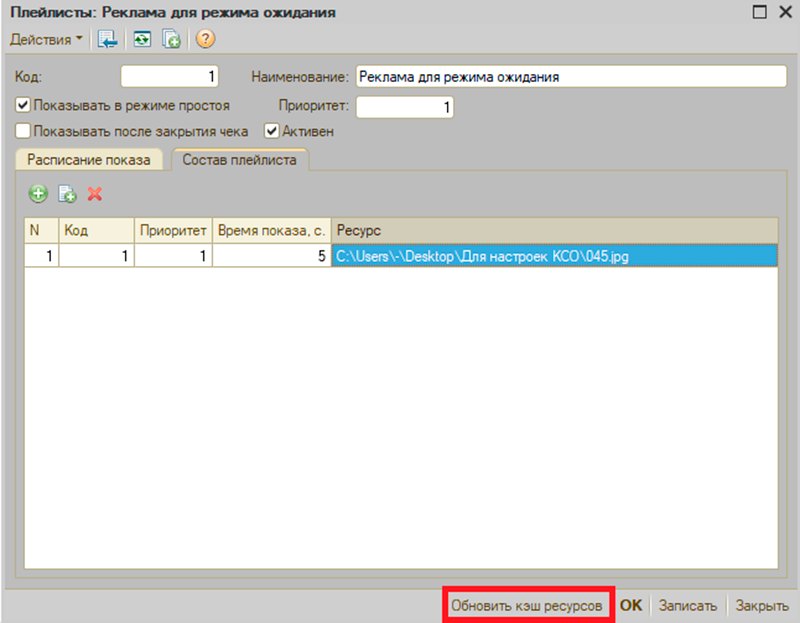Select the 'Состав плейлиста' tab

pos(239,160)
